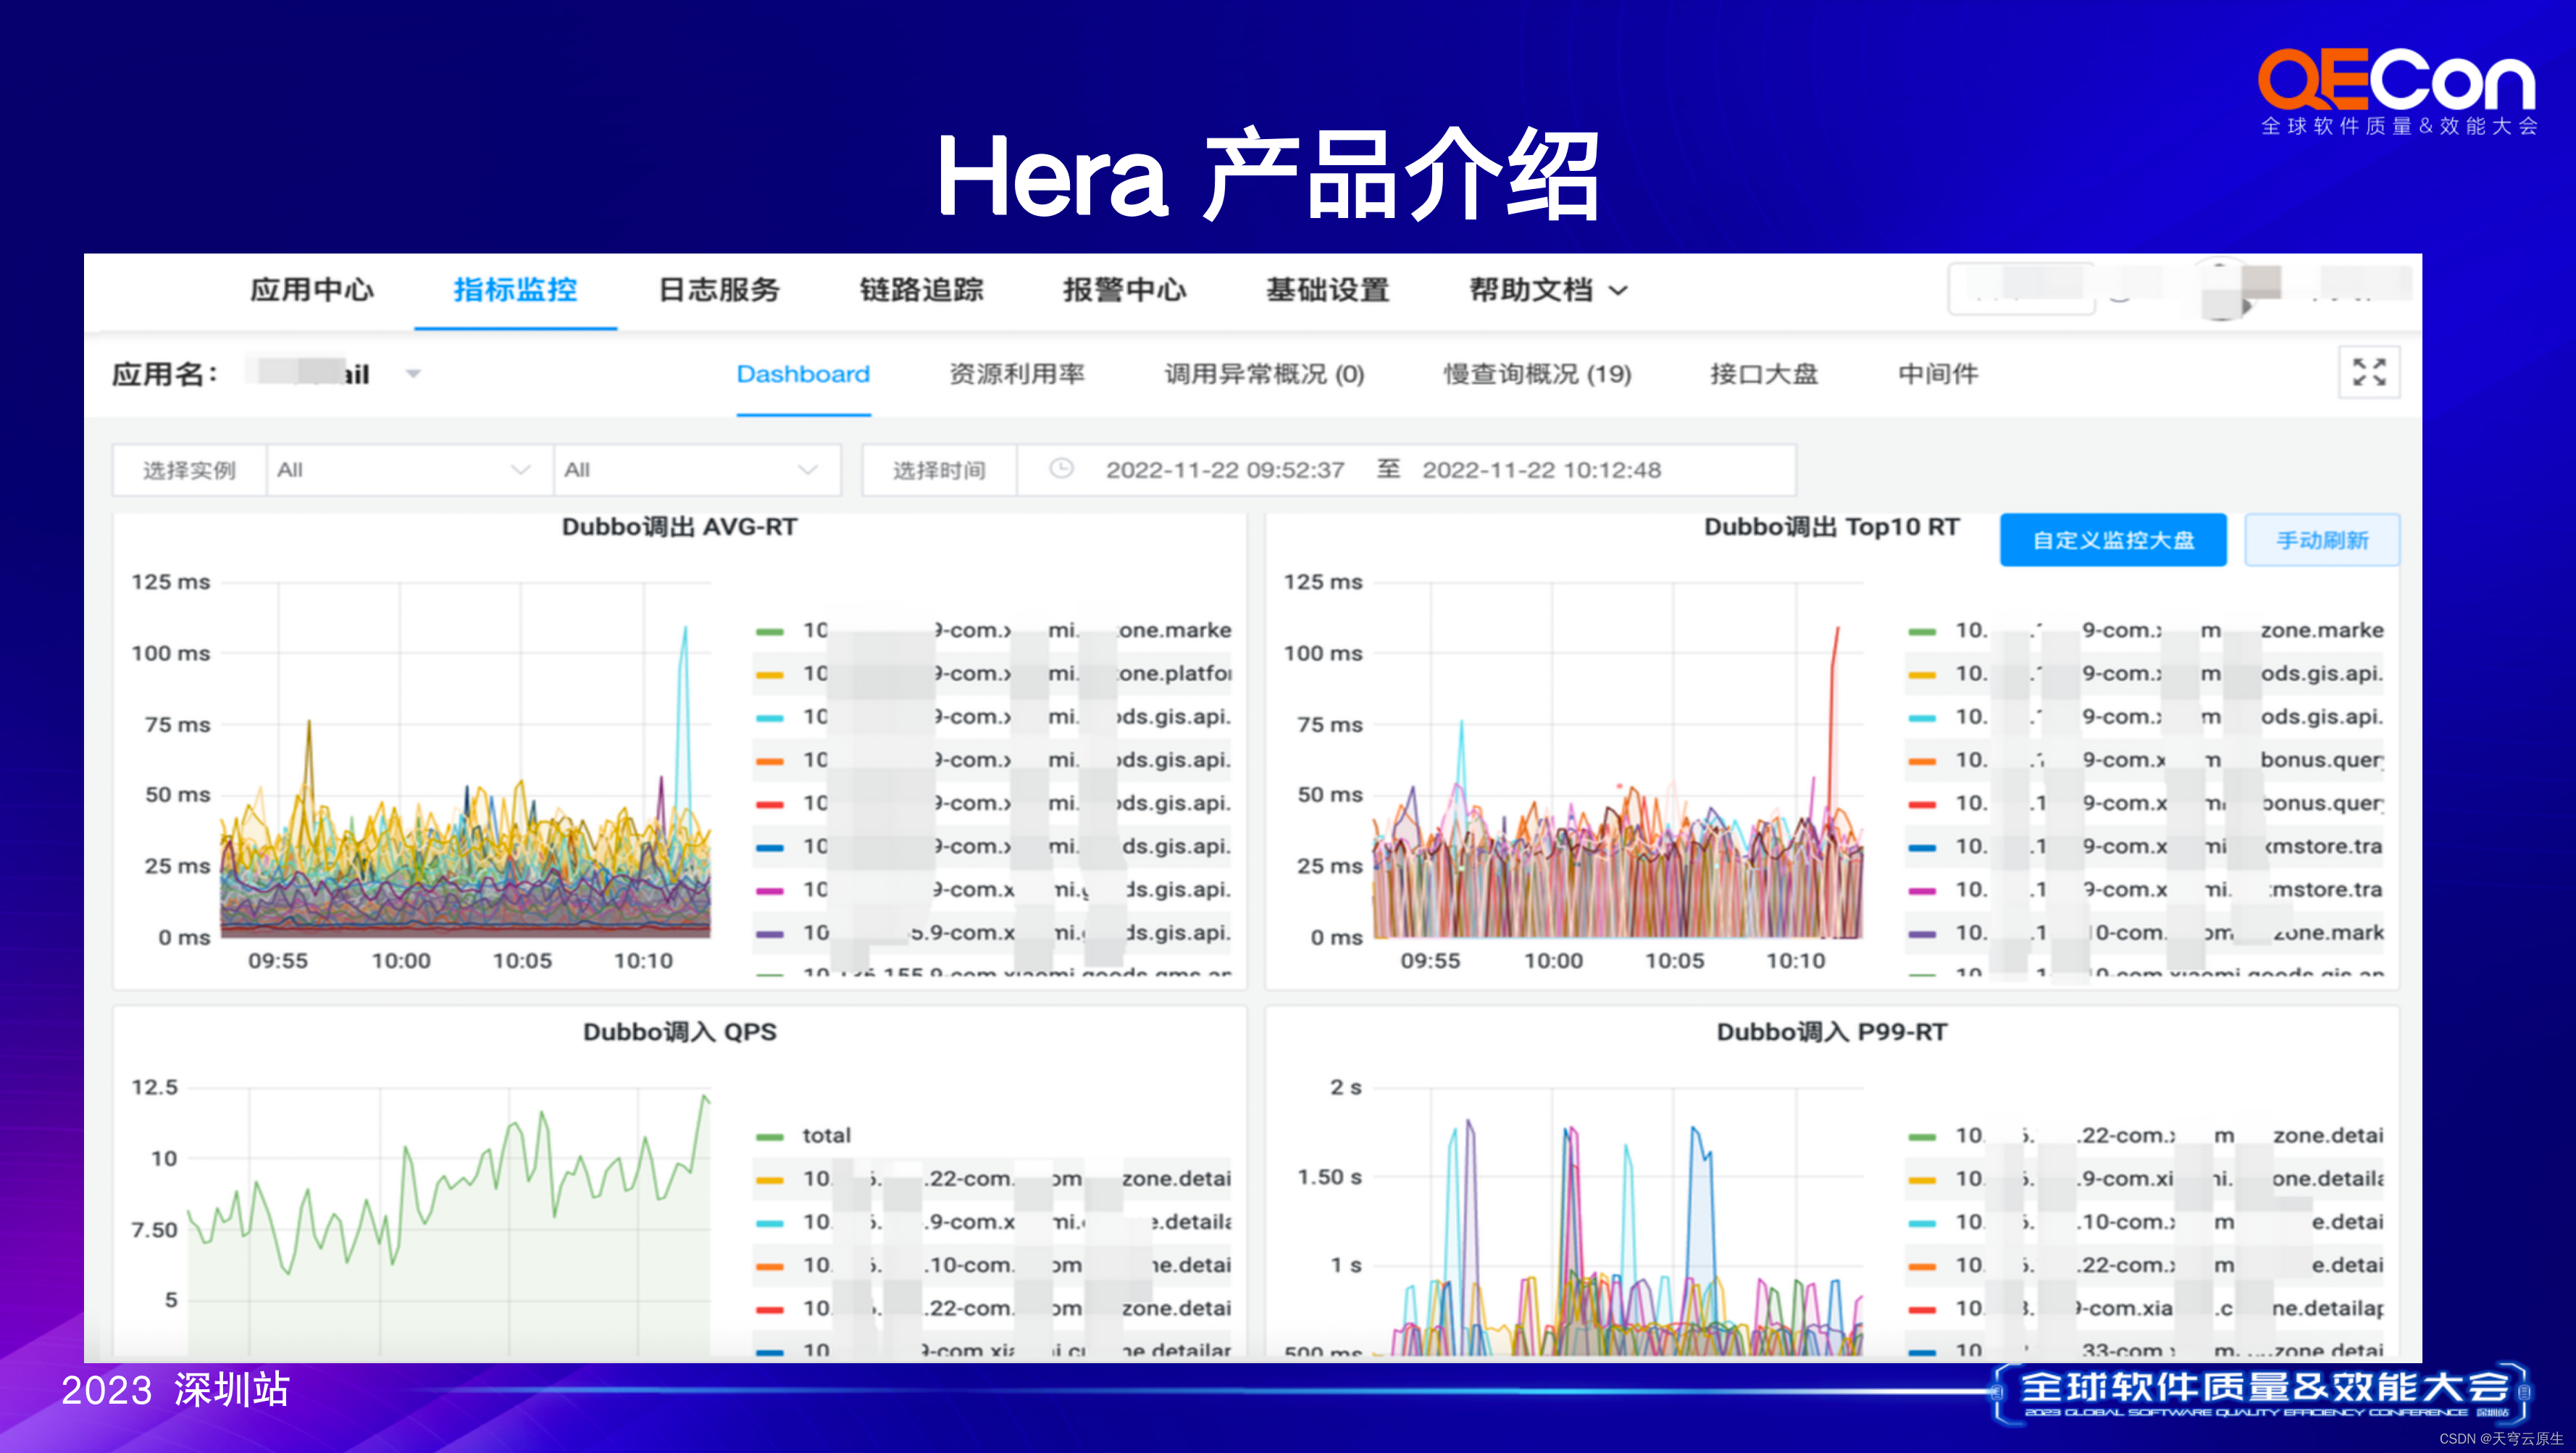
Task: Open 链路追踪 navigation item
Action: tap(921, 290)
